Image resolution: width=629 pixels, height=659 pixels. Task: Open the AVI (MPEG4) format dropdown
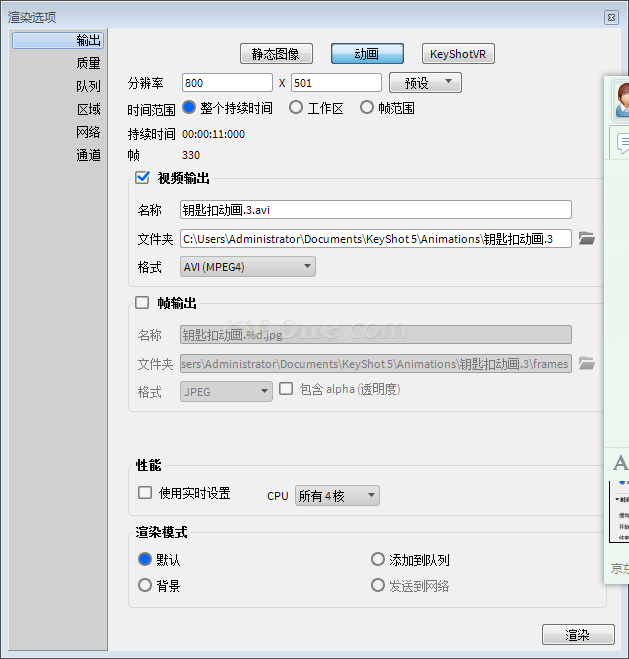pos(247,267)
